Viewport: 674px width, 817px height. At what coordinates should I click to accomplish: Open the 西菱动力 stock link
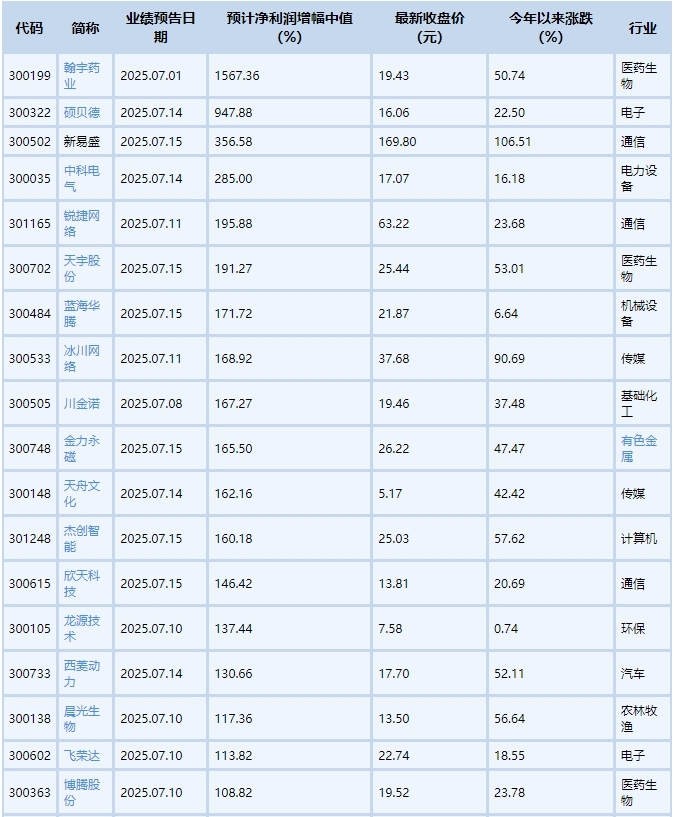(82, 673)
